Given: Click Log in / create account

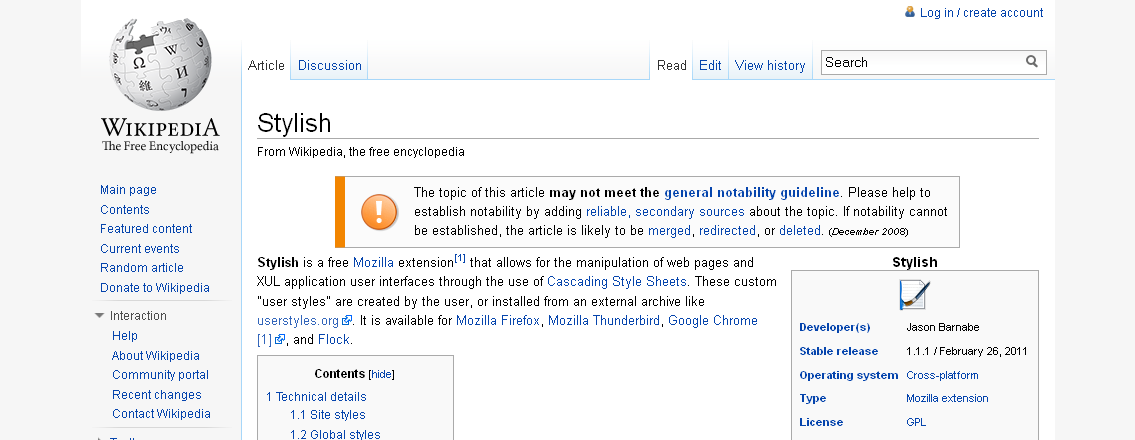Looking at the screenshot, I should 982,12.
